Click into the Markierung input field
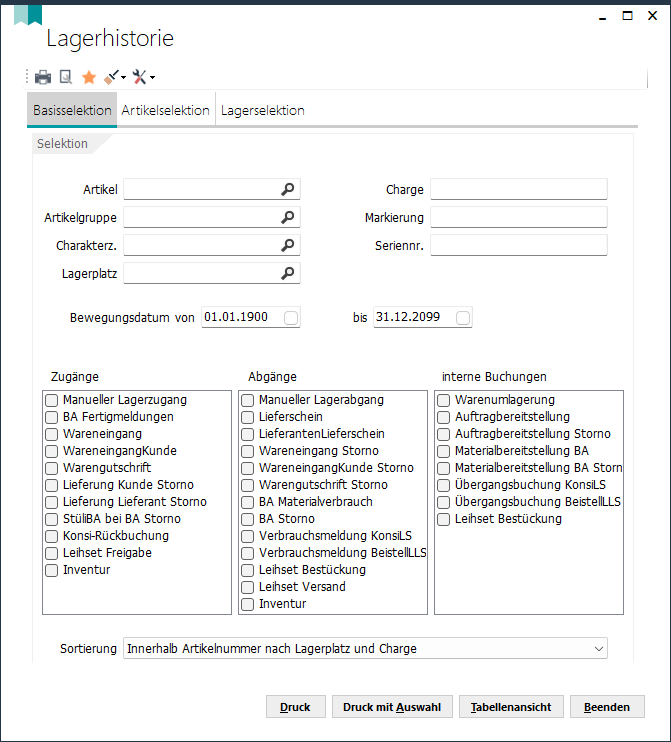671x742 pixels. 519,217
